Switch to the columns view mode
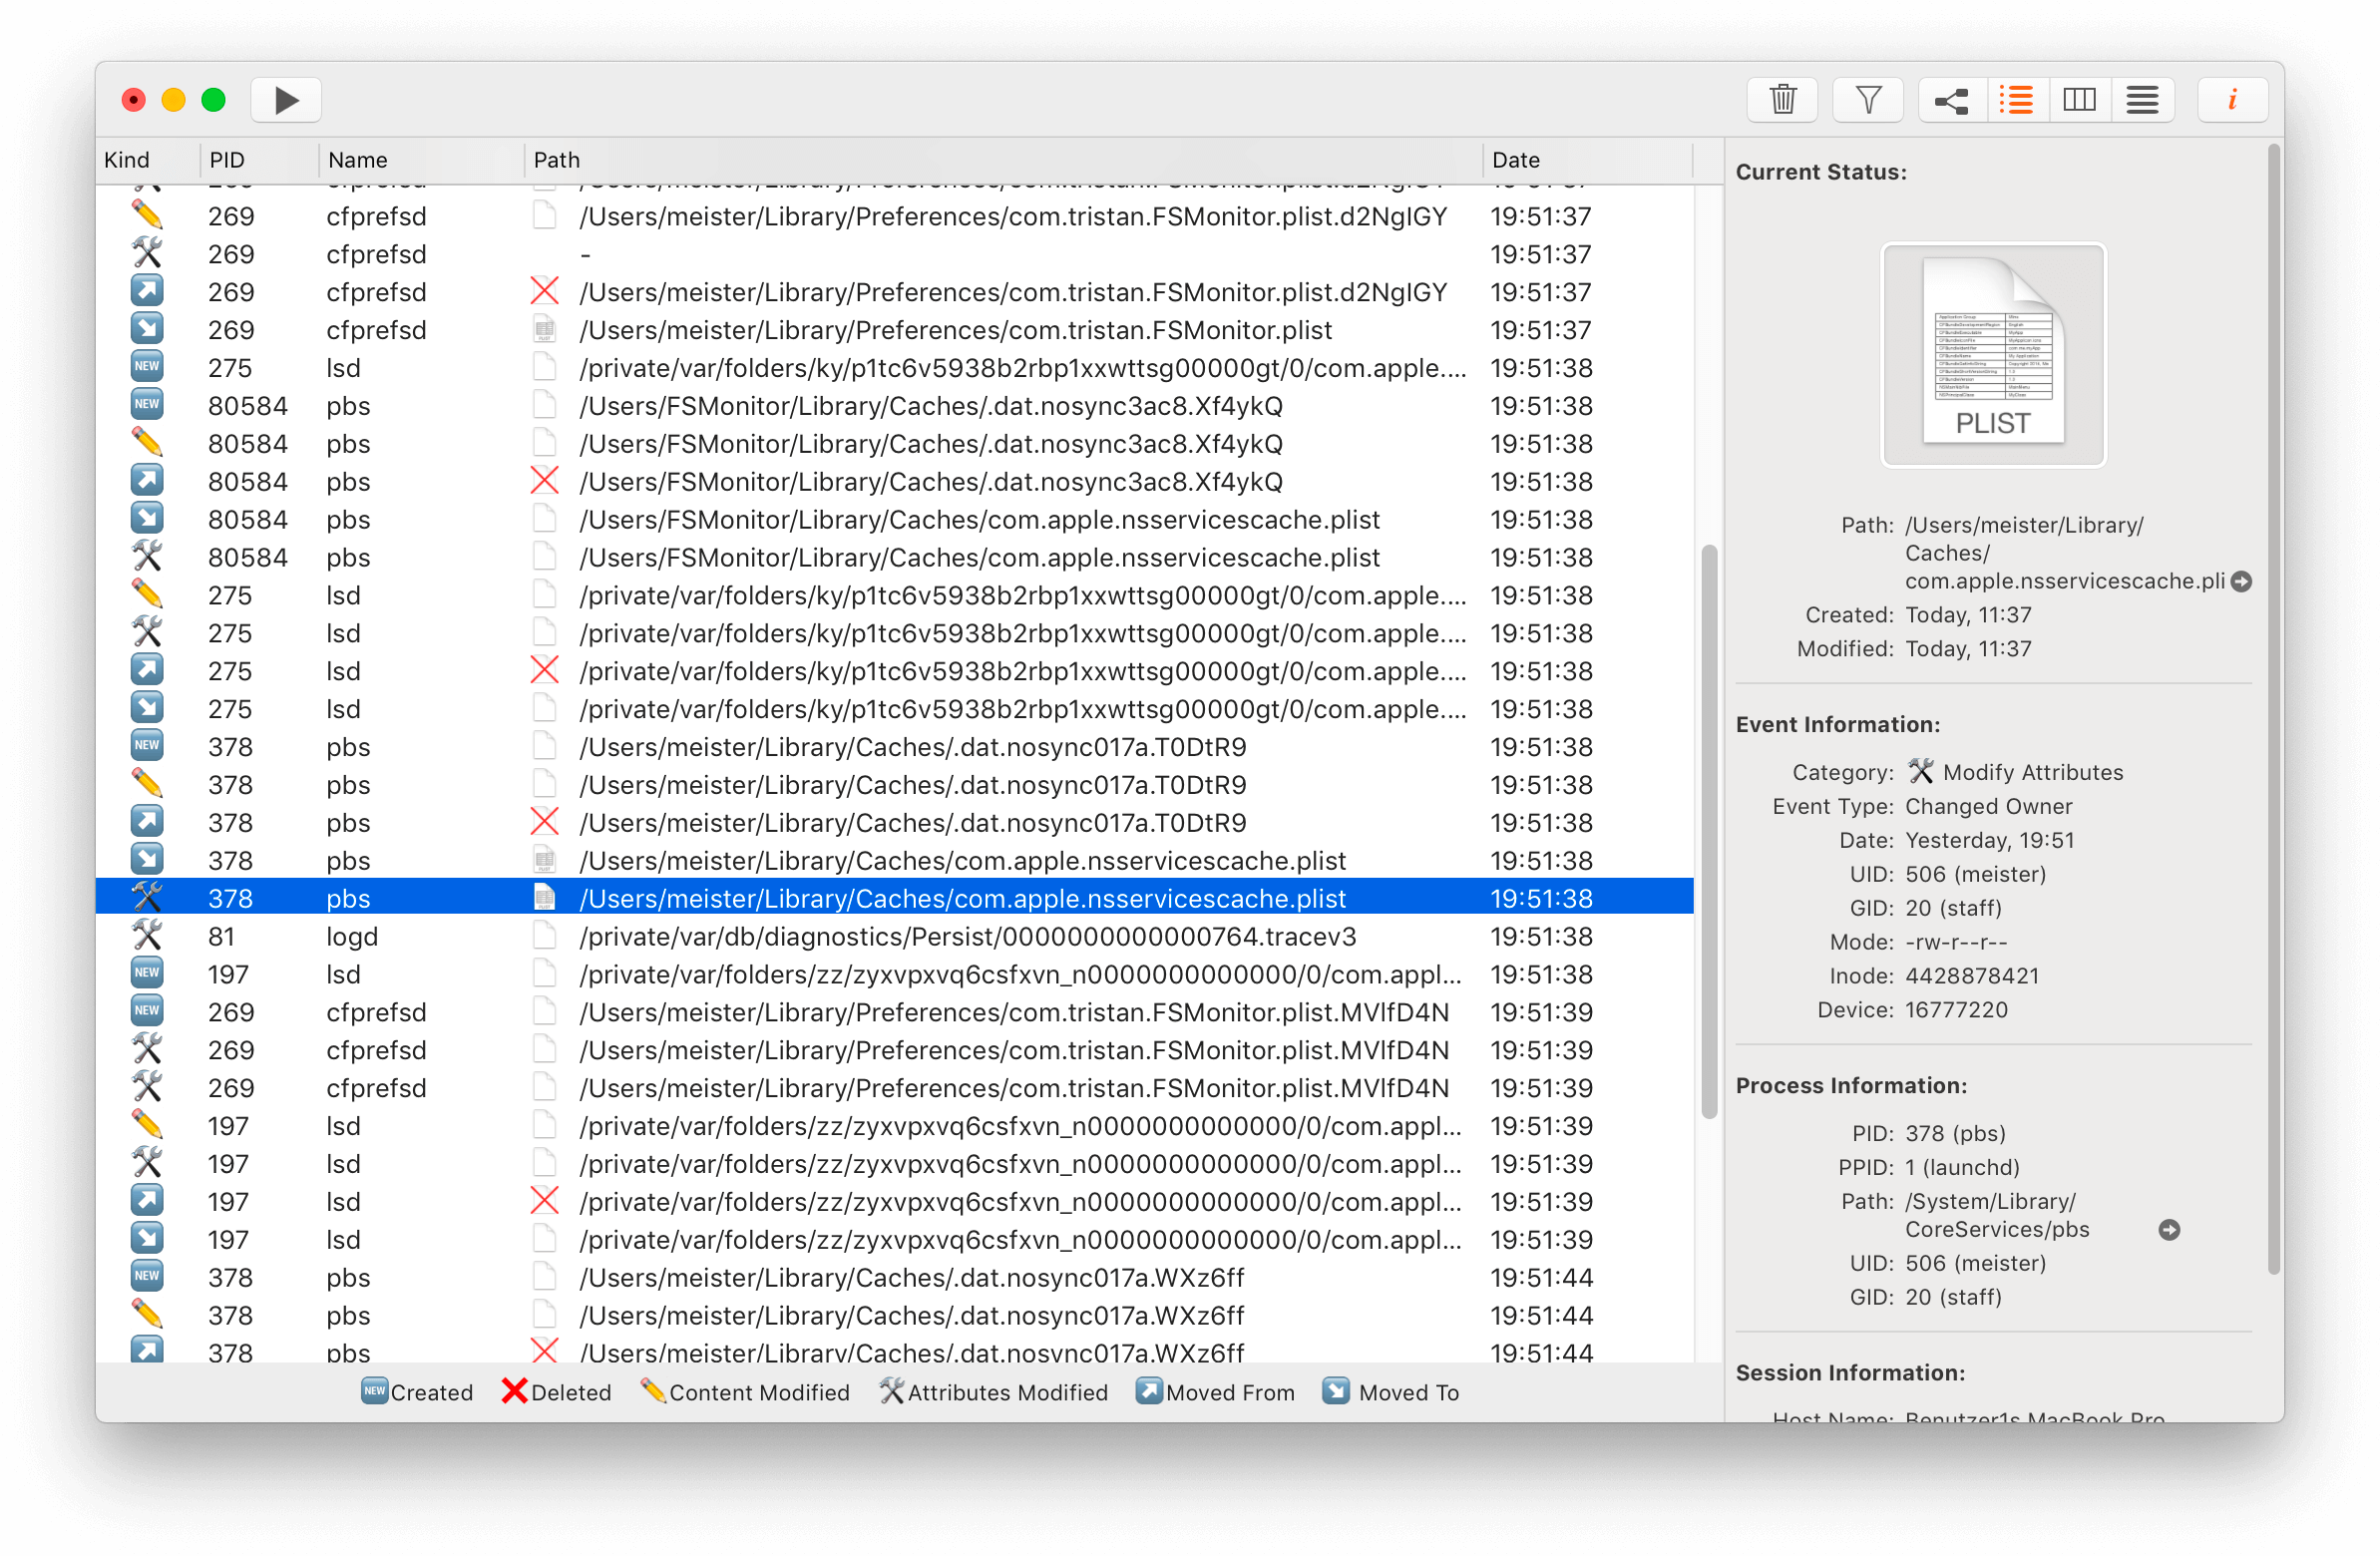The image size is (2380, 1556). pyautogui.click(x=2079, y=100)
